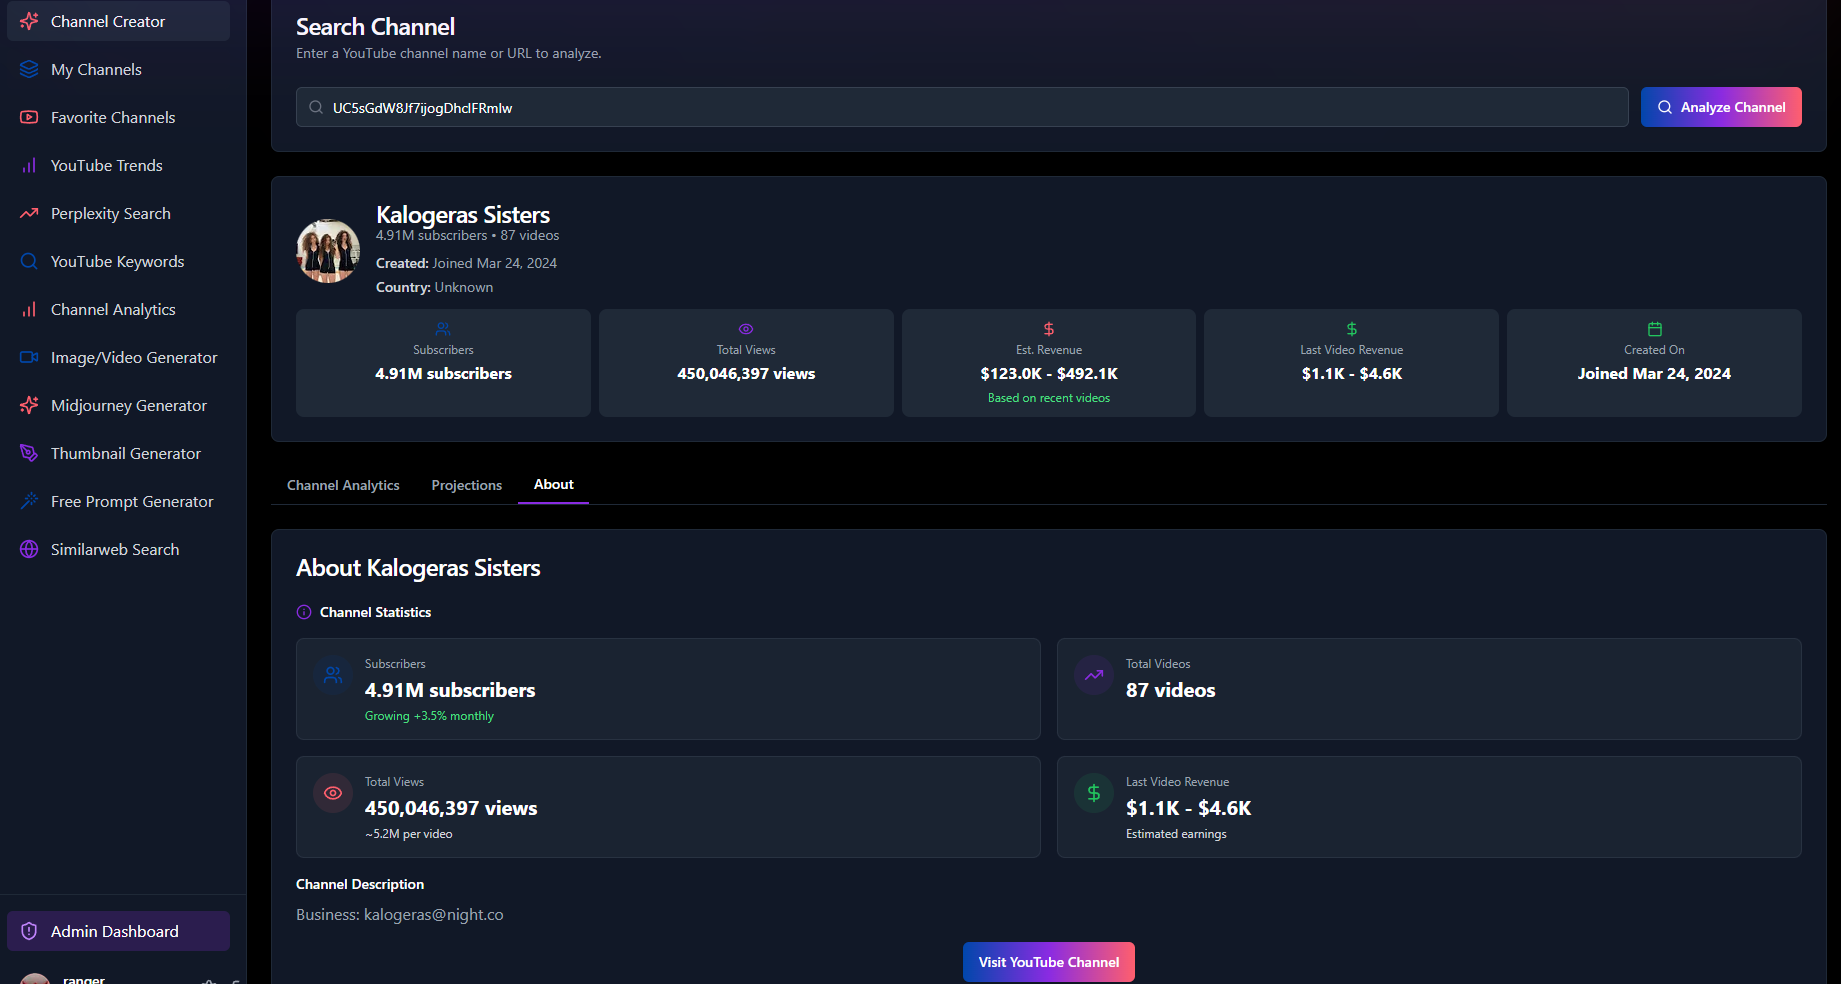Viewport: 1841px width, 984px height.
Task: Switch to the Channel Analytics tab
Action: pyautogui.click(x=343, y=485)
